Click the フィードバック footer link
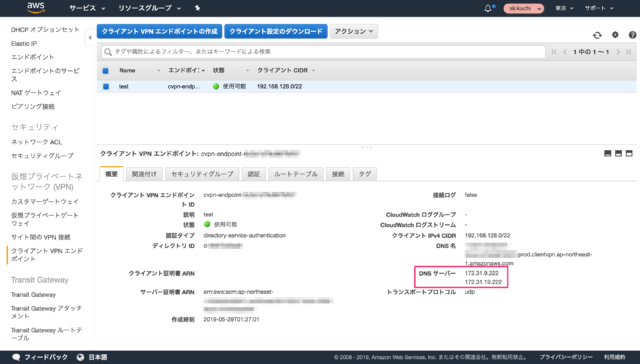 click(x=46, y=357)
